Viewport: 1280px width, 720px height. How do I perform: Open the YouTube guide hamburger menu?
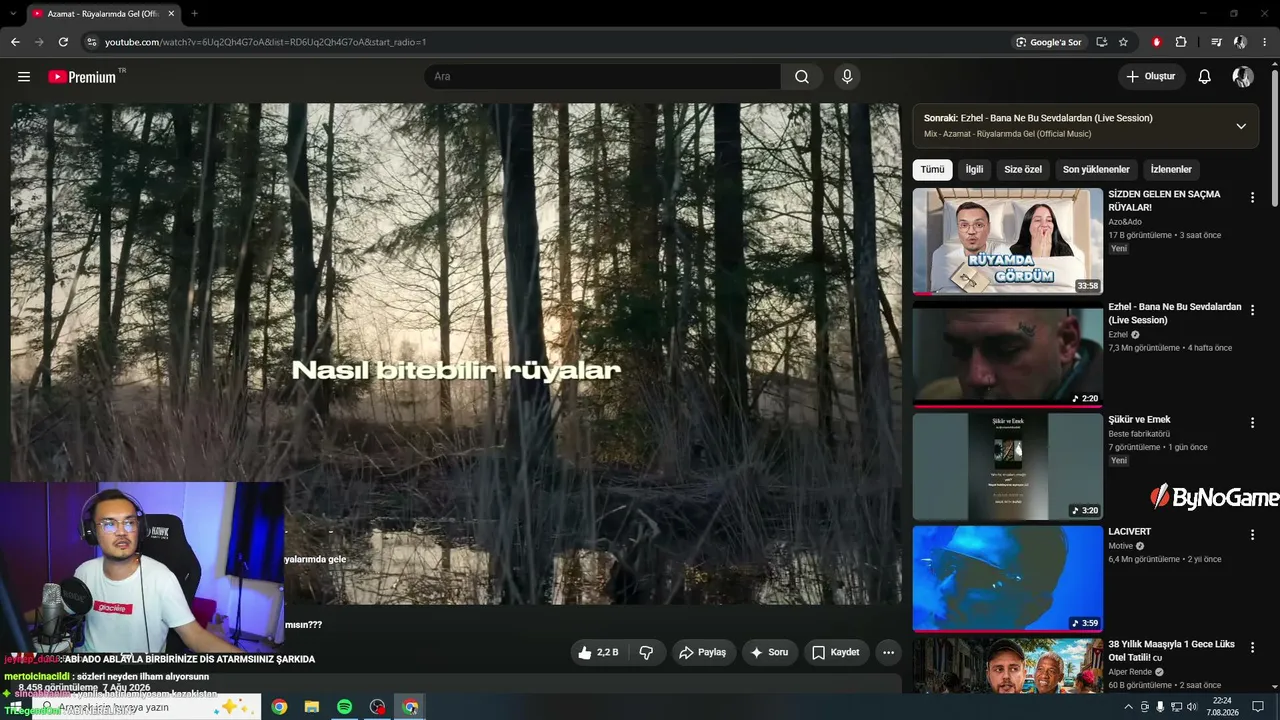[24, 76]
